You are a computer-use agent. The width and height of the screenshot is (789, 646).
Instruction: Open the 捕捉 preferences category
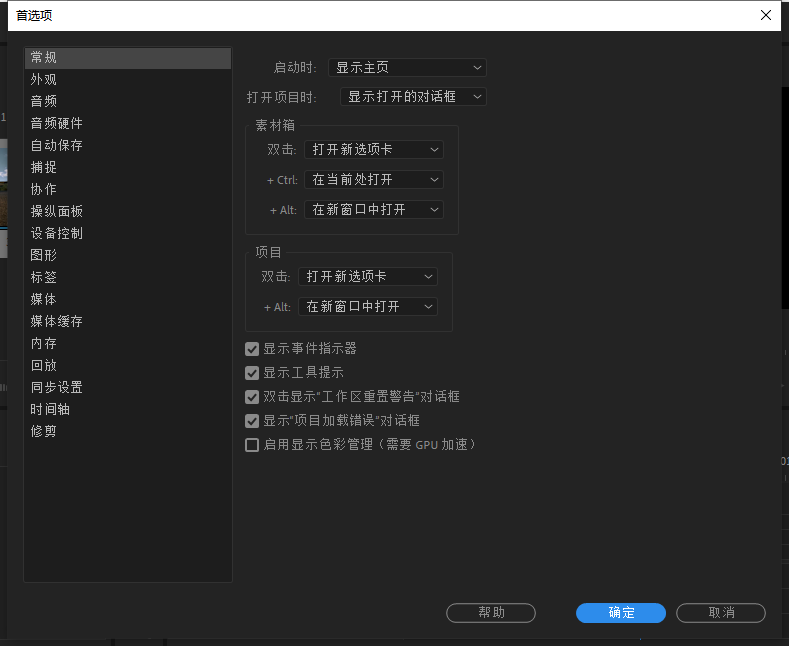click(128, 167)
